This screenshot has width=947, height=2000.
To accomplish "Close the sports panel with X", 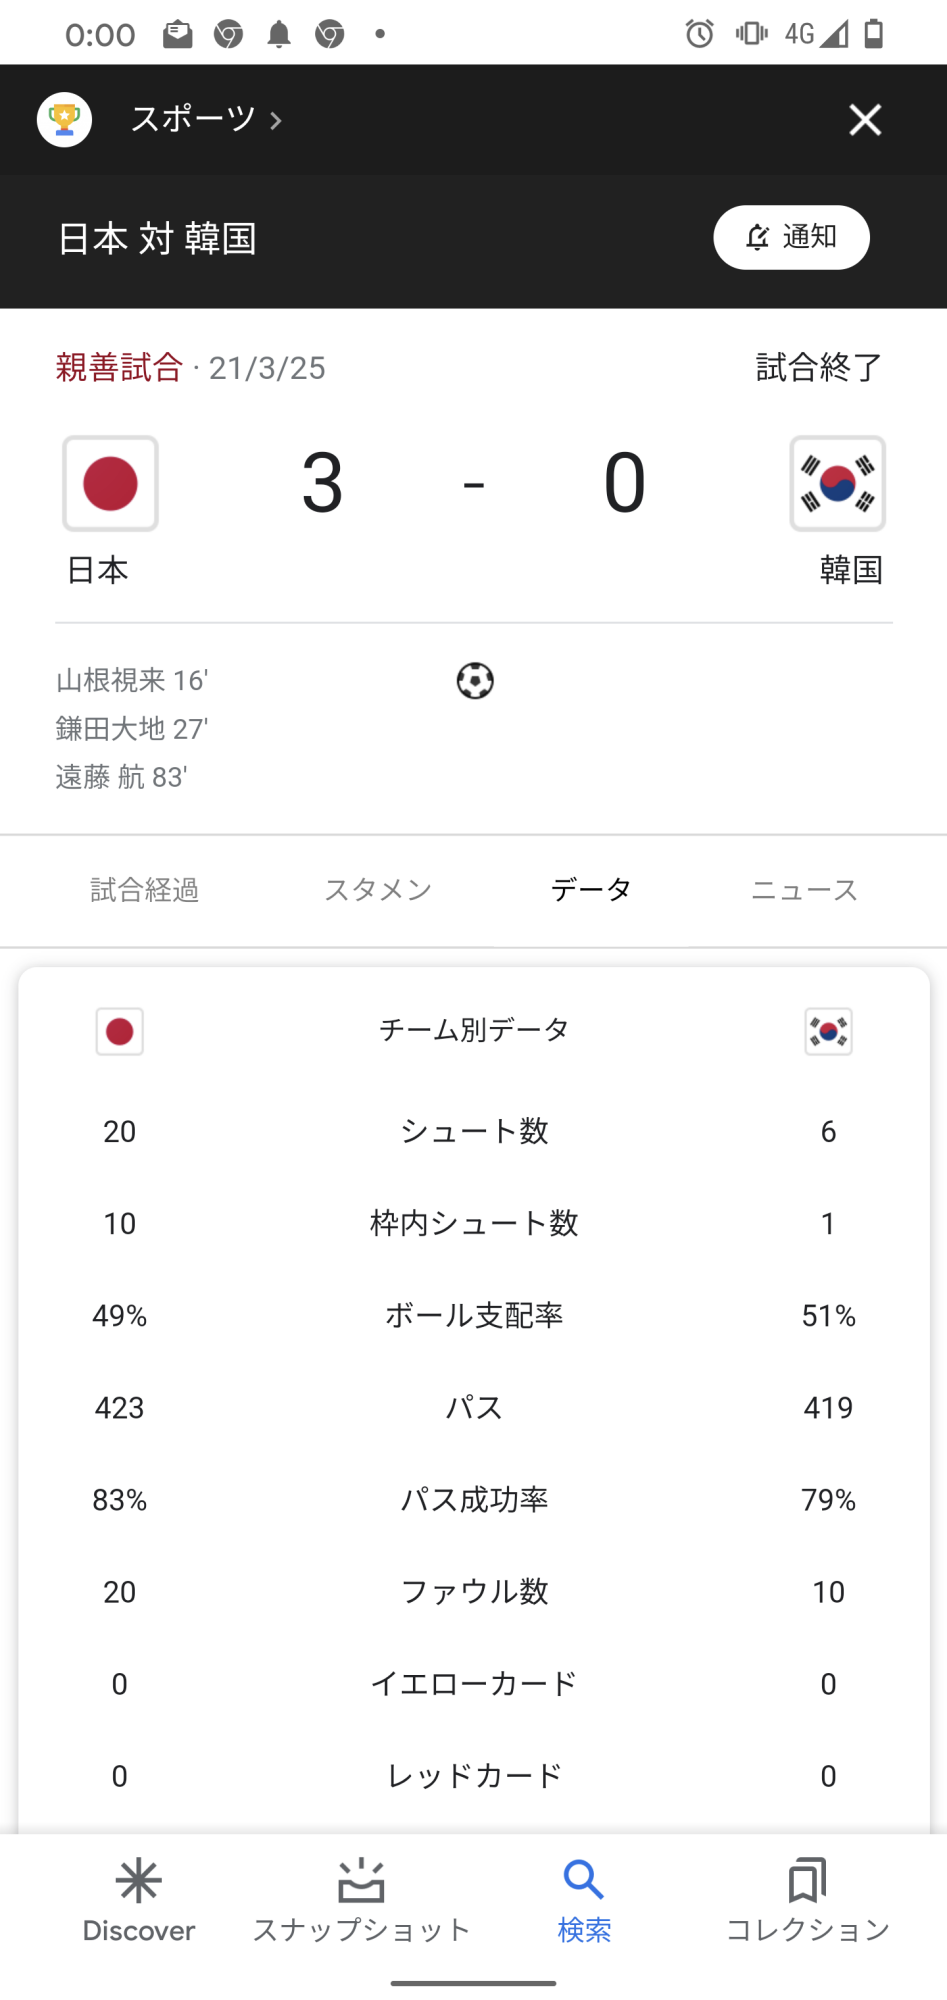I will (865, 120).
